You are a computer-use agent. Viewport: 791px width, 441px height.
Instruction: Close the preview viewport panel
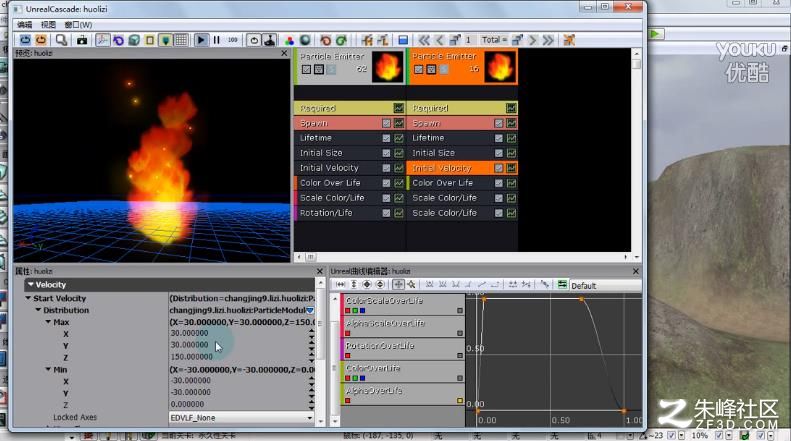[x=284, y=53]
